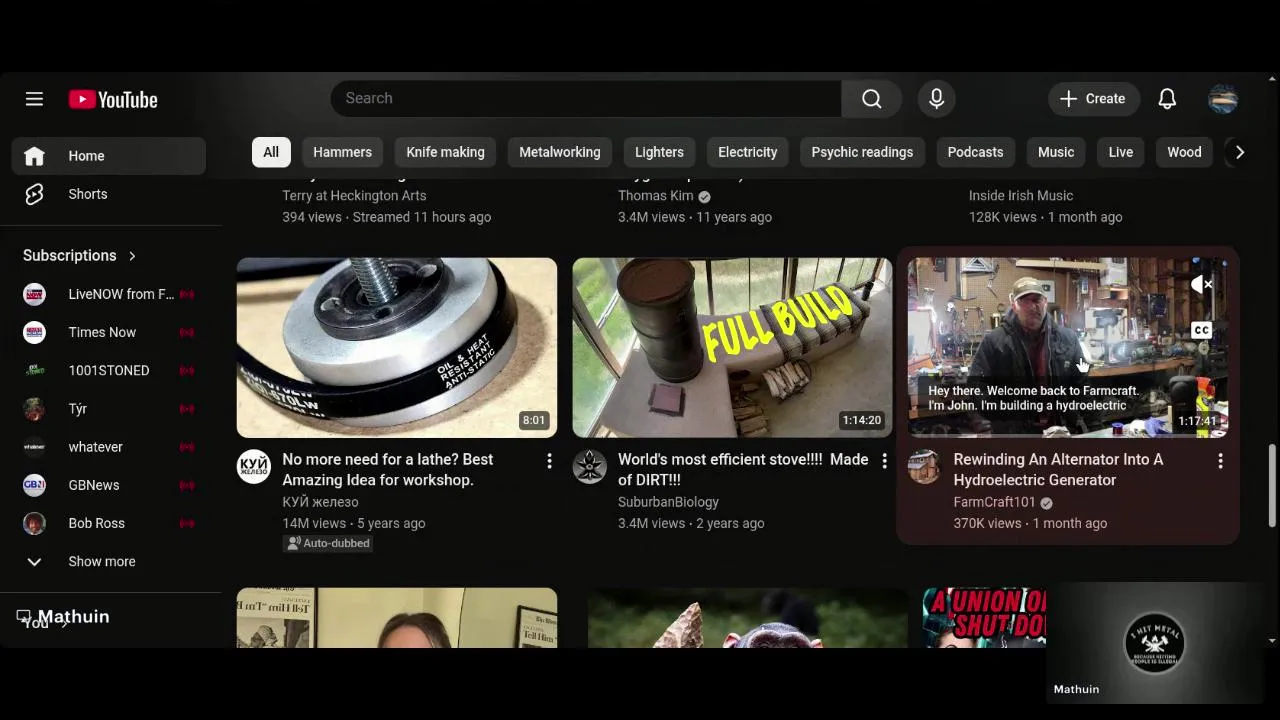This screenshot has width=1280, height=720.
Task: Open title Rewinding An Alternator Into A Hydroelectric Generator
Action: coord(1058,470)
